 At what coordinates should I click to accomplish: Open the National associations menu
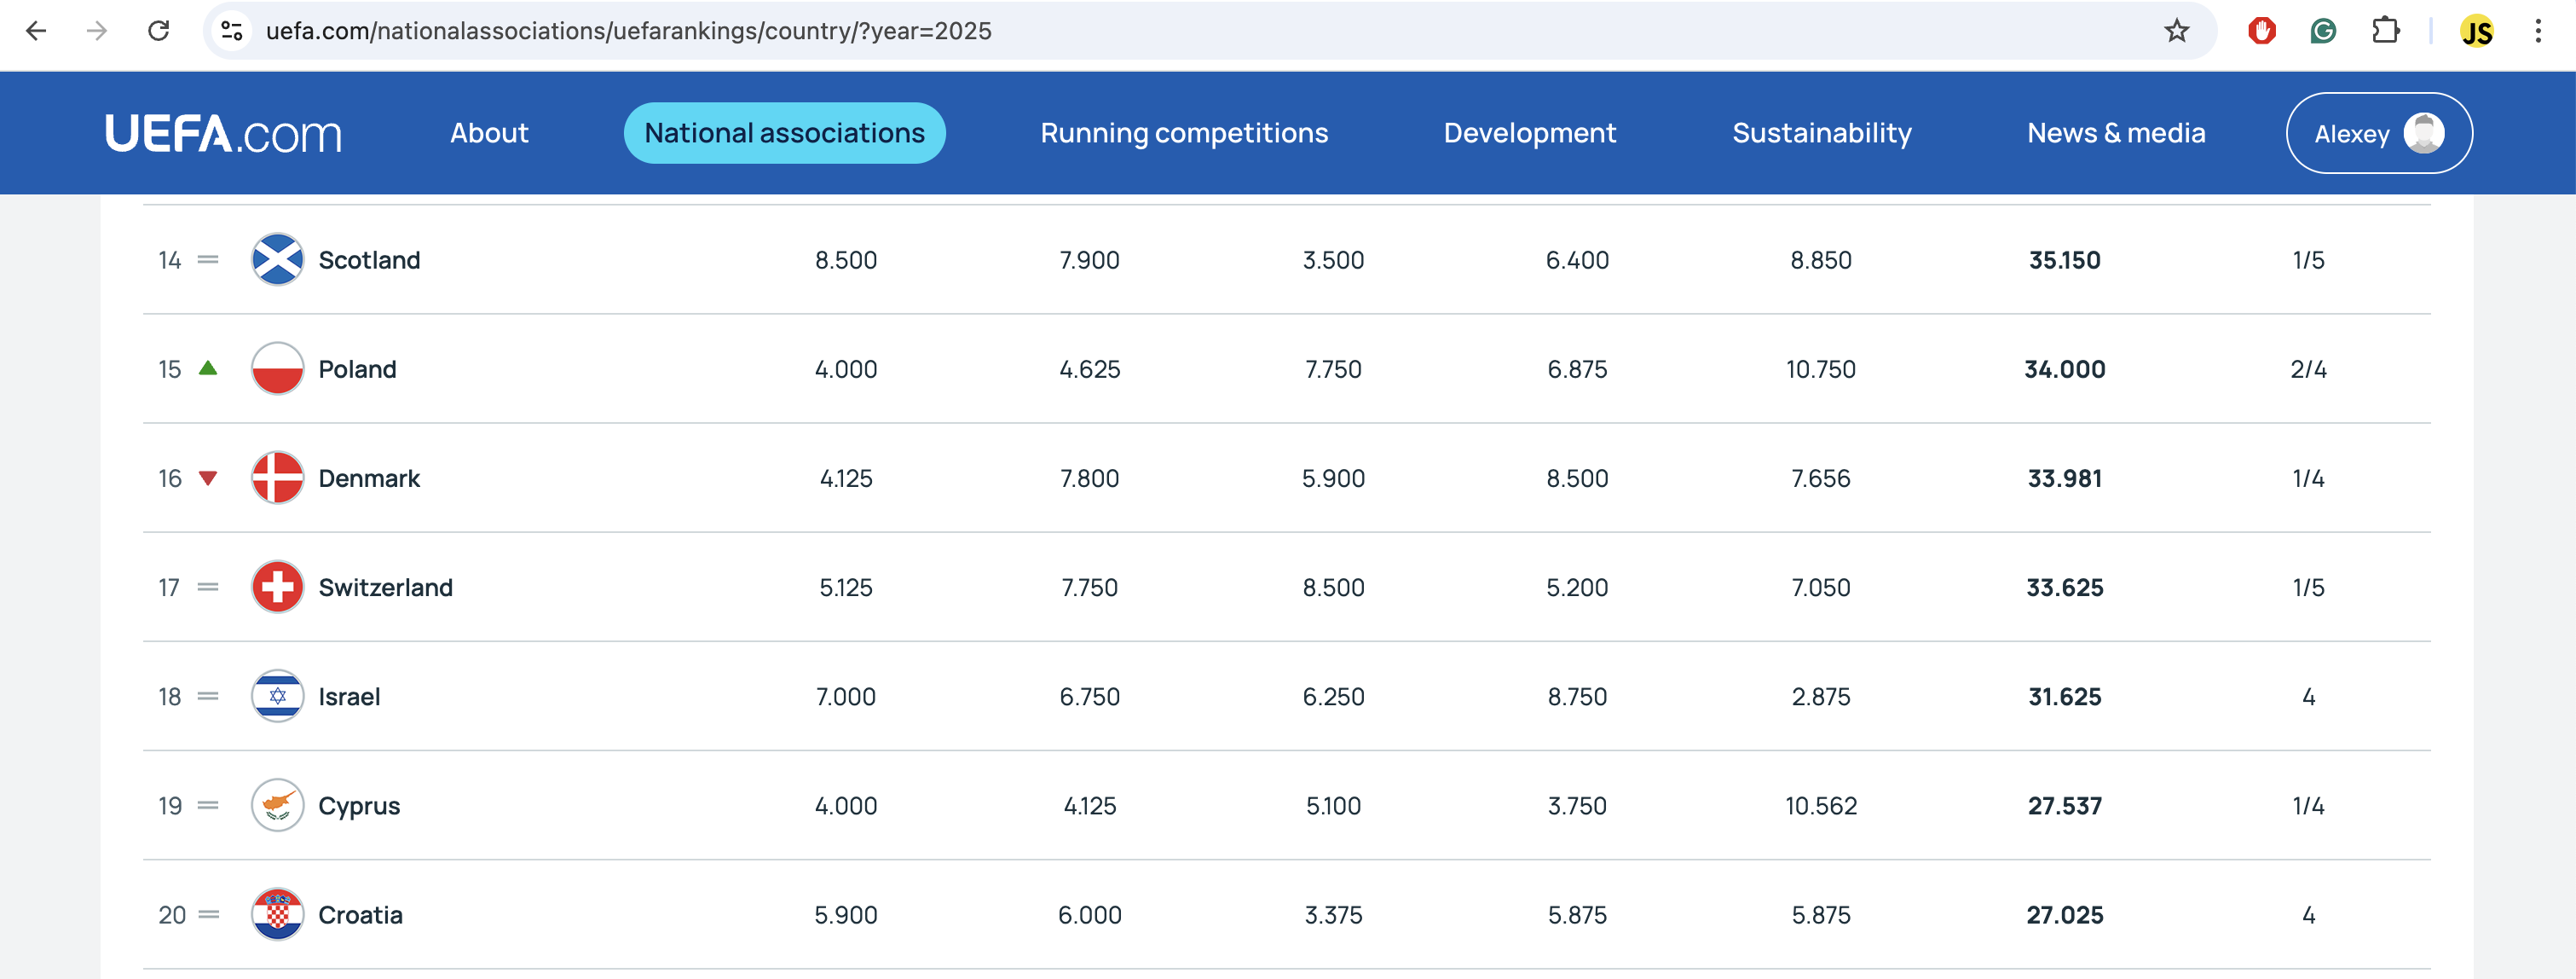(x=784, y=133)
